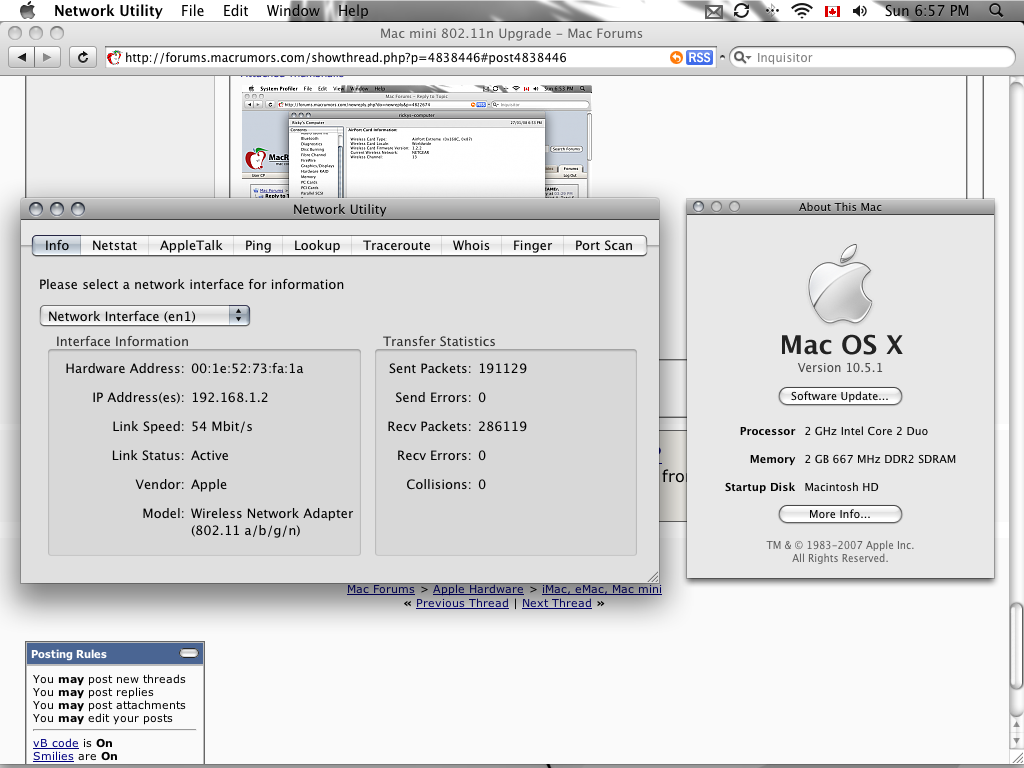
Task: Click the Apple logo in About This Mac
Action: click(x=840, y=283)
